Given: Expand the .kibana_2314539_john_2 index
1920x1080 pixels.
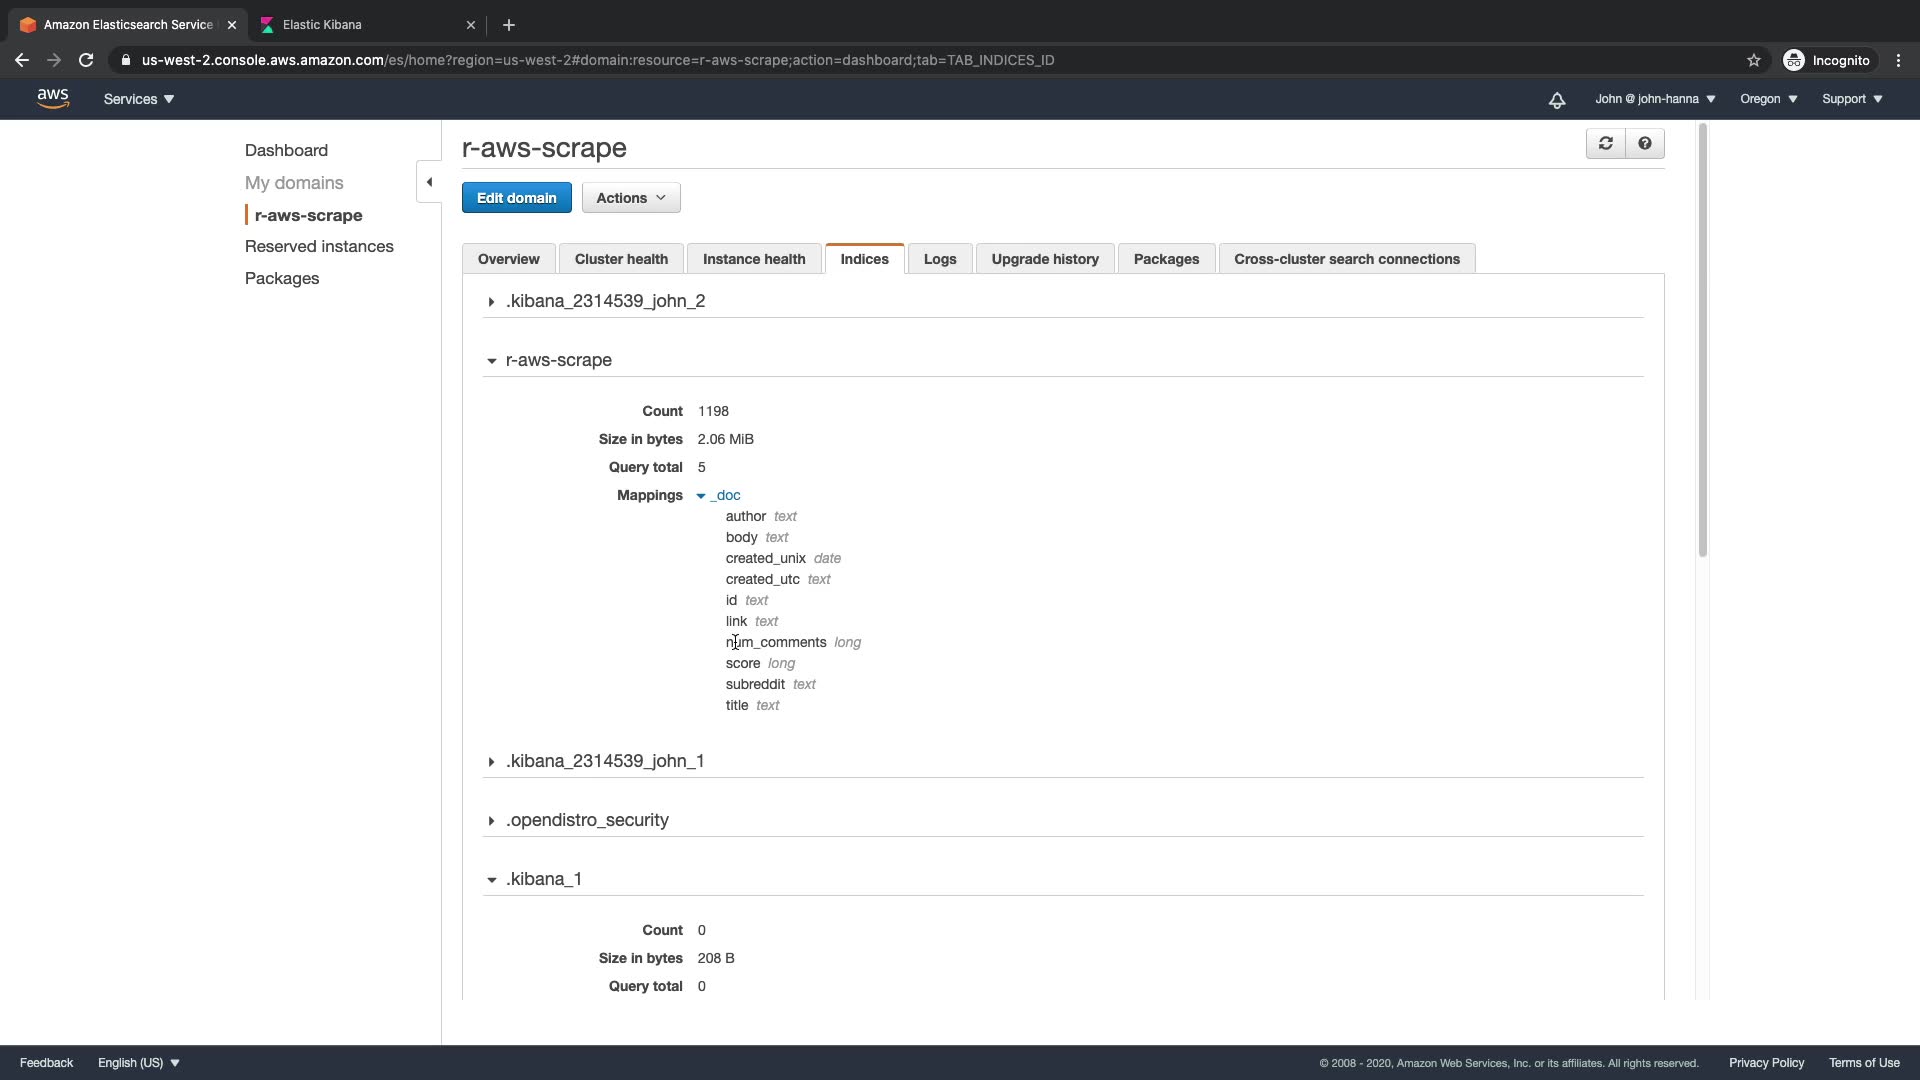Looking at the screenshot, I should (x=491, y=302).
